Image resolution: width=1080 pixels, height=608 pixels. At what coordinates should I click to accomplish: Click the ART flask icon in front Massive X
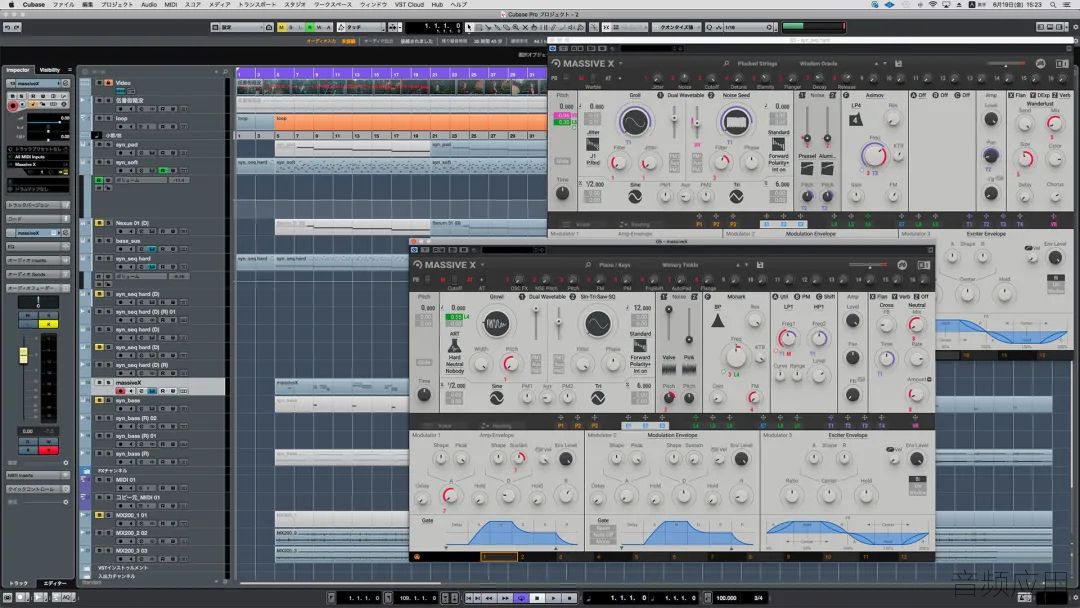coord(455,345)
